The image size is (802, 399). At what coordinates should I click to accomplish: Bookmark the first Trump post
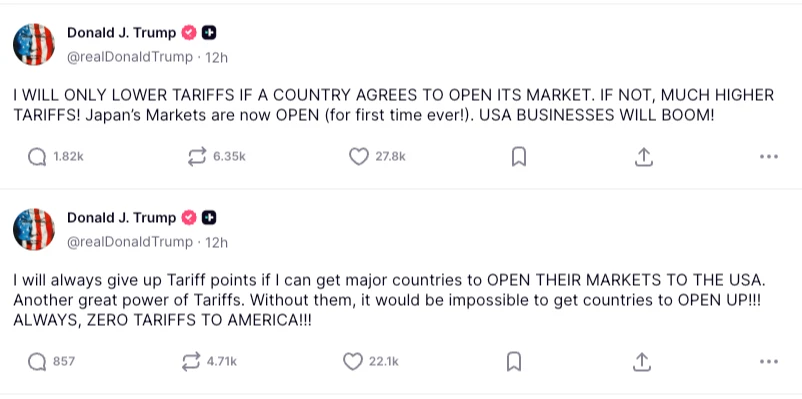(519, 157)
